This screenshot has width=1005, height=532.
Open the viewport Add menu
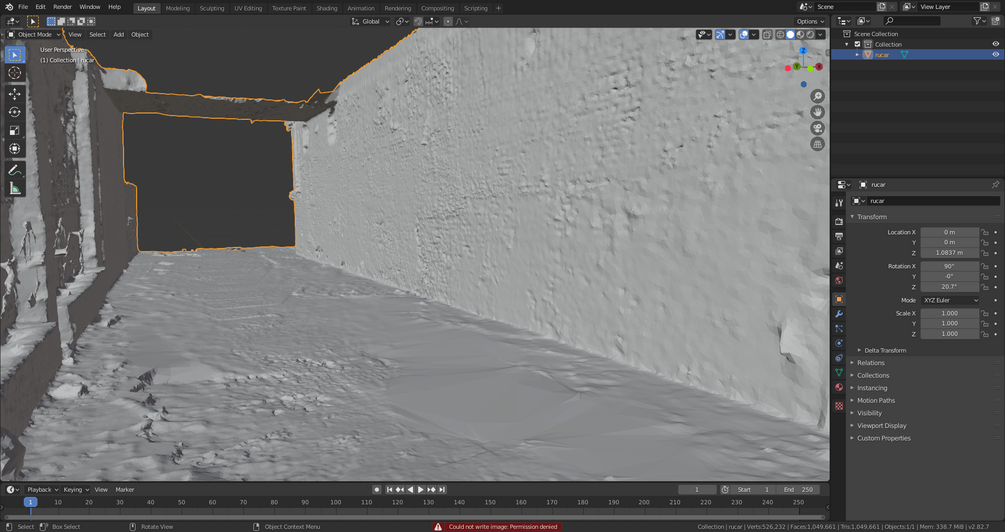click(x=119, y=35)
